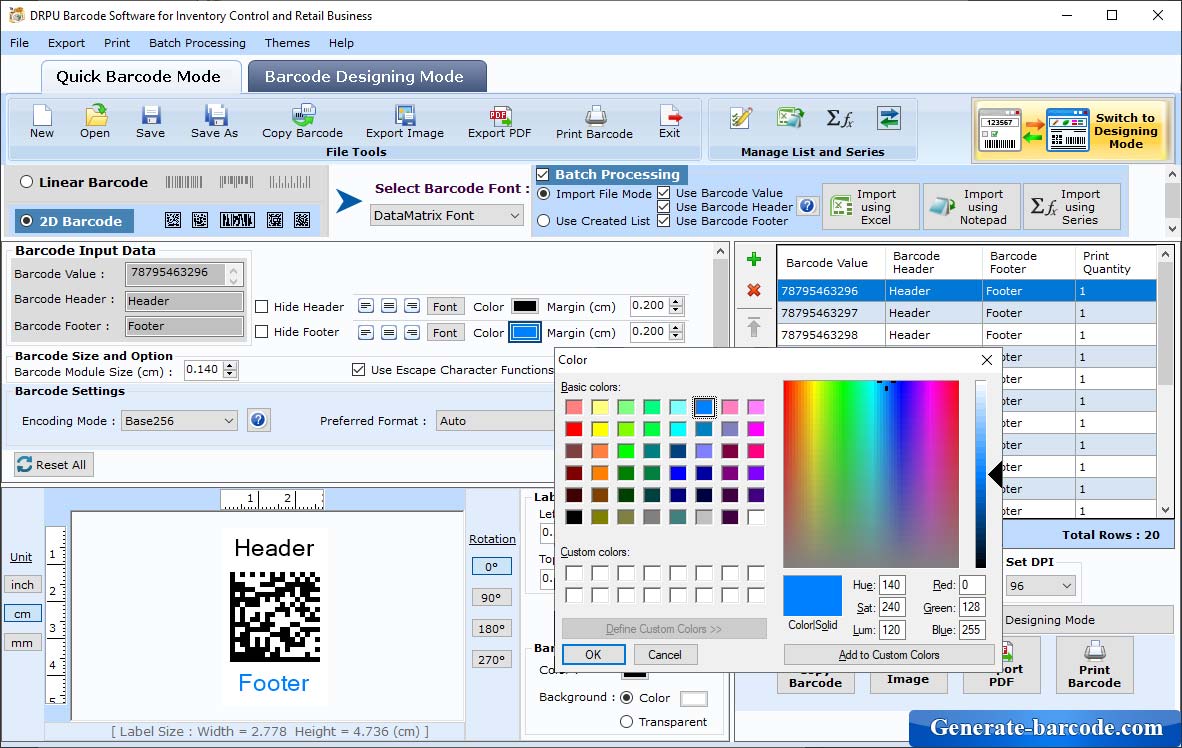
Task: Click batch processing blue help icon
Action: point(807,206)
